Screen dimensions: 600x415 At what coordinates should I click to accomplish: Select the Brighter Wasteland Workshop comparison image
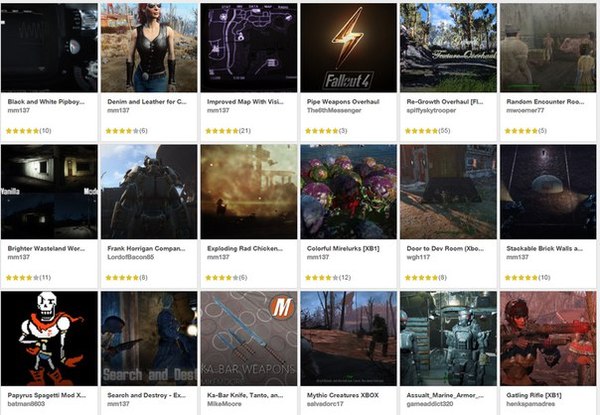click(x=49, y=192)
